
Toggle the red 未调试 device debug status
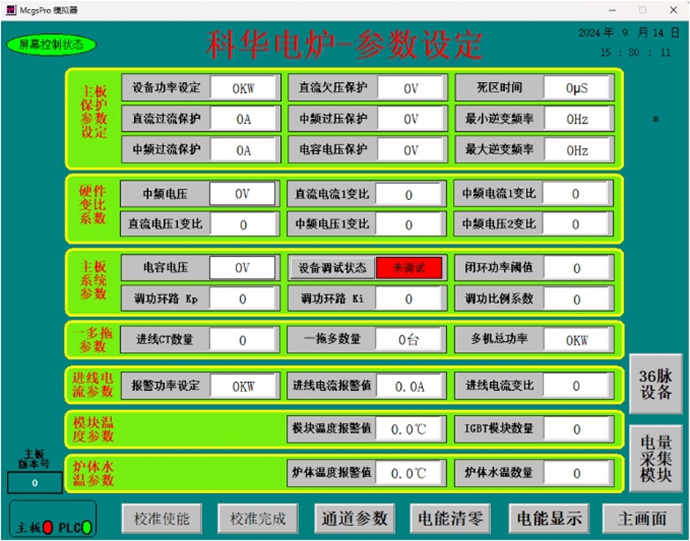[x=408, y=267]
